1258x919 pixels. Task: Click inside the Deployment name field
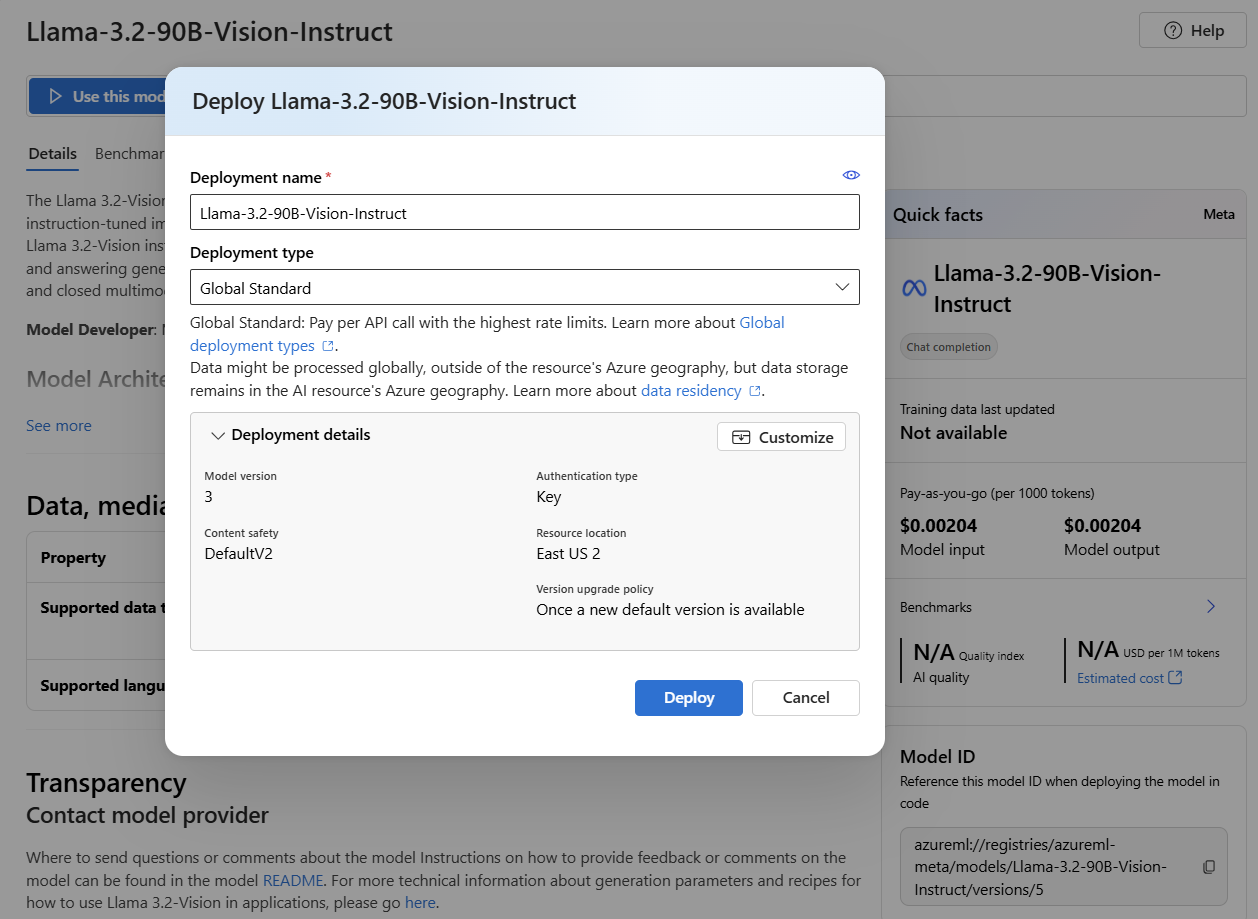point(524,212)
